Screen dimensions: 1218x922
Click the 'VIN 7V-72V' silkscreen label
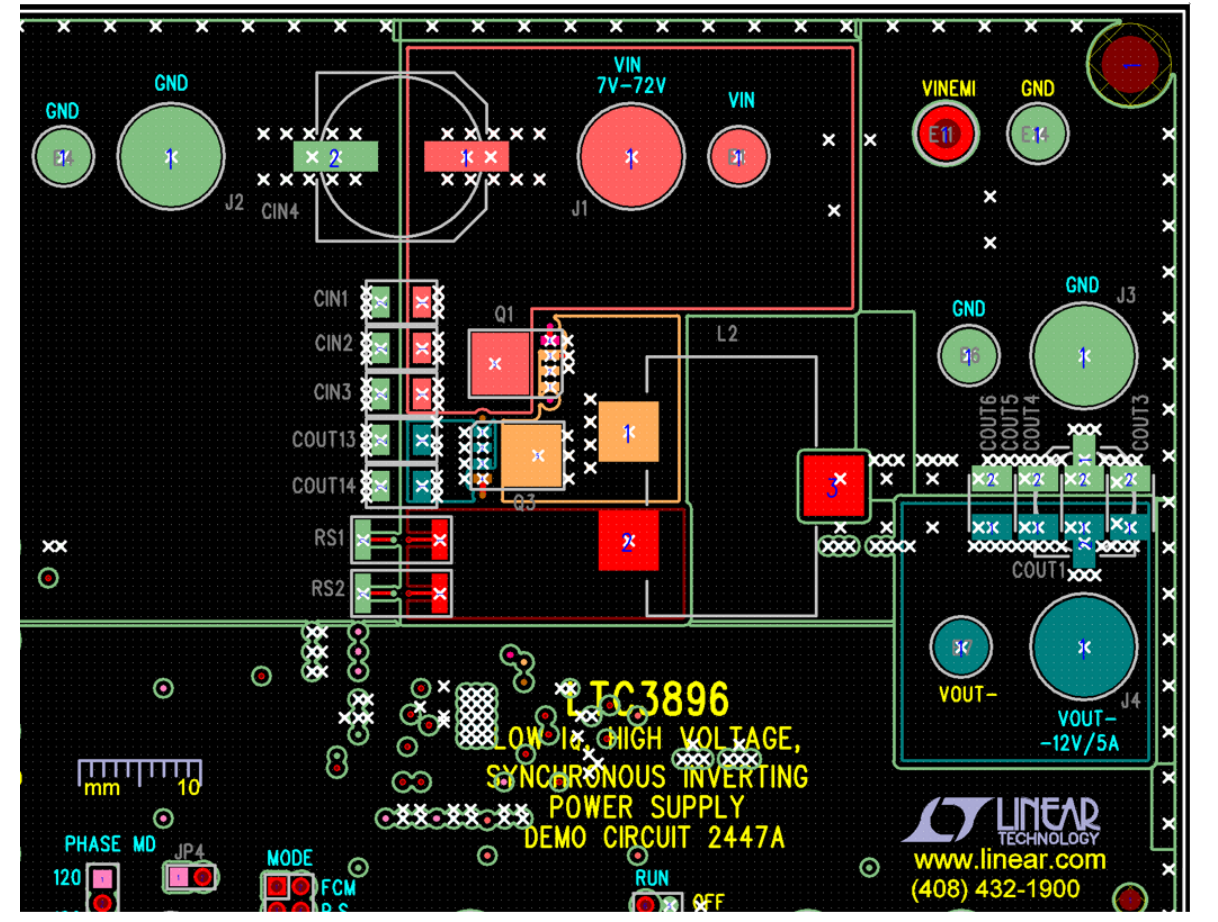click(x=630, y=75)
